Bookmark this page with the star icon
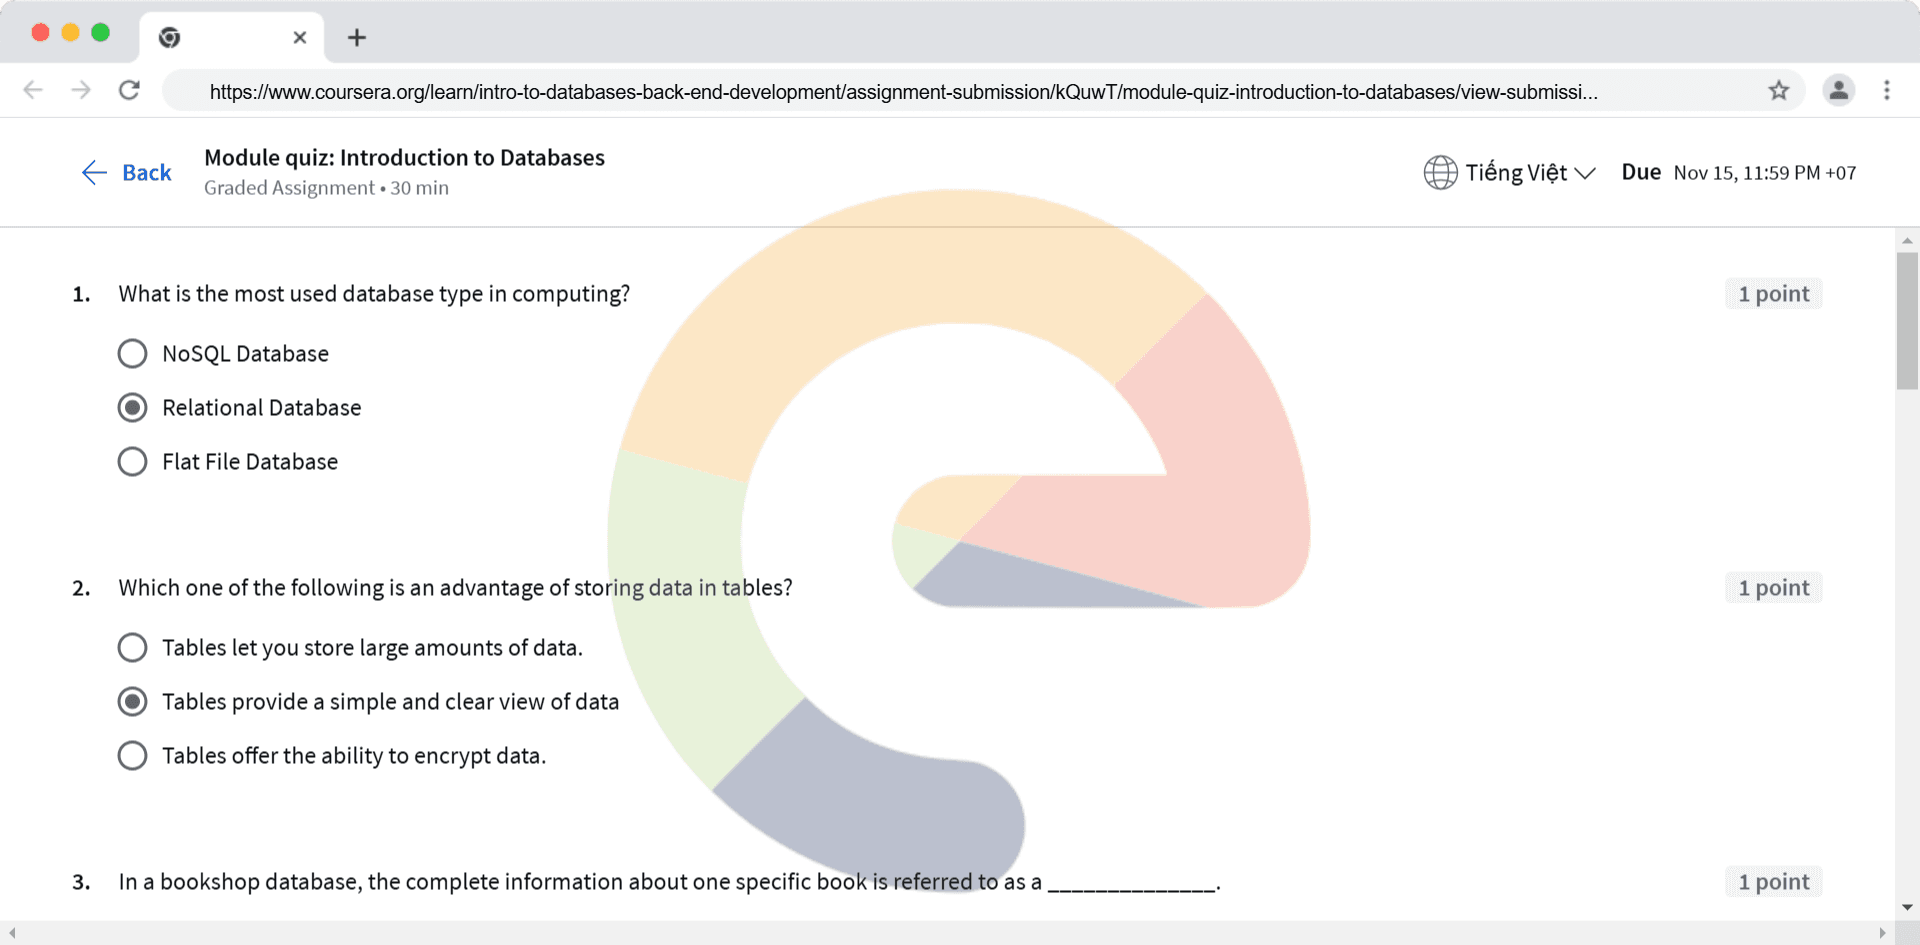The height and width of the screenshot is (945, 1920). click(x=1778, y=91)
